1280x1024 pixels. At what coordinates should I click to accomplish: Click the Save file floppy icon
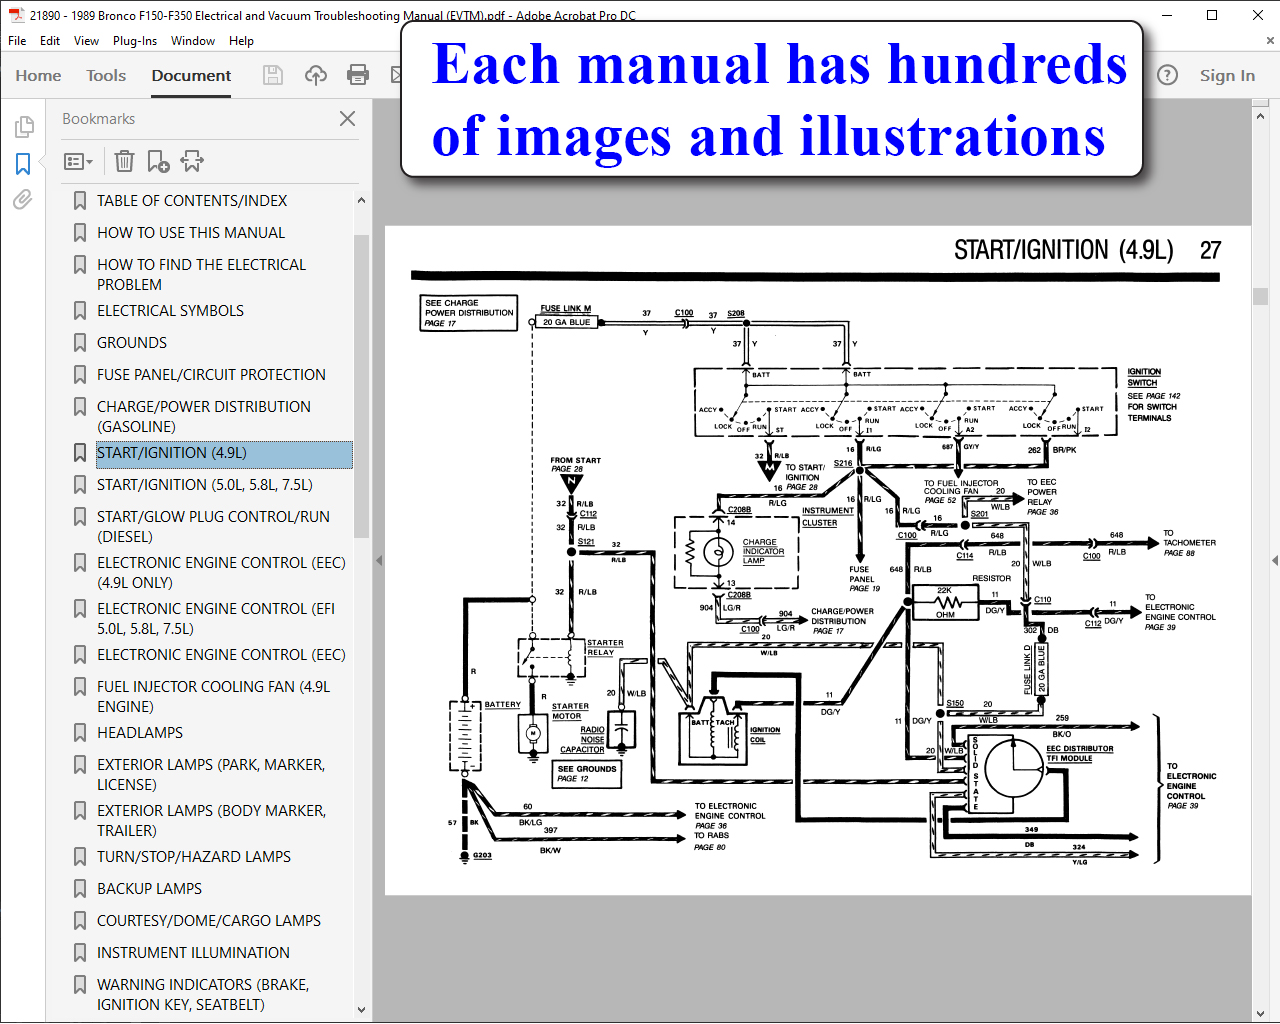[272, 75]
